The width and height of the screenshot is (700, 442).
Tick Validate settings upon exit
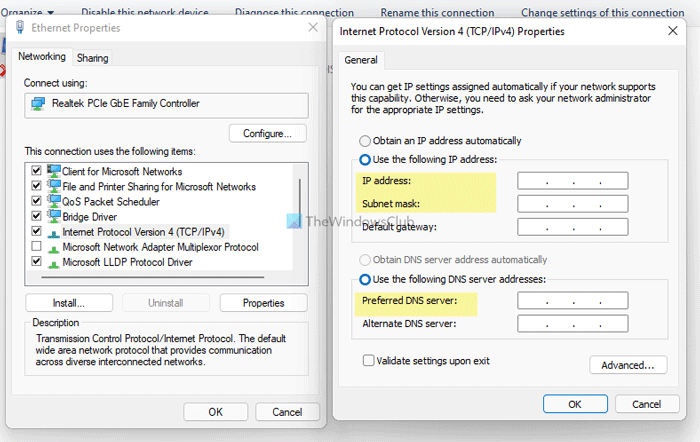369,360
